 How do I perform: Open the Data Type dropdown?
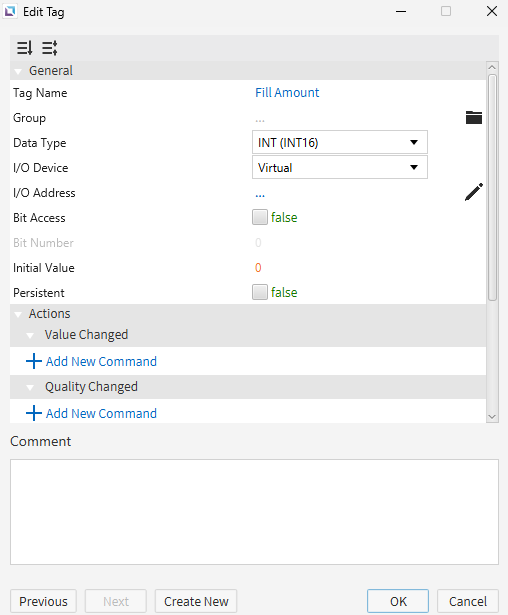340,142
